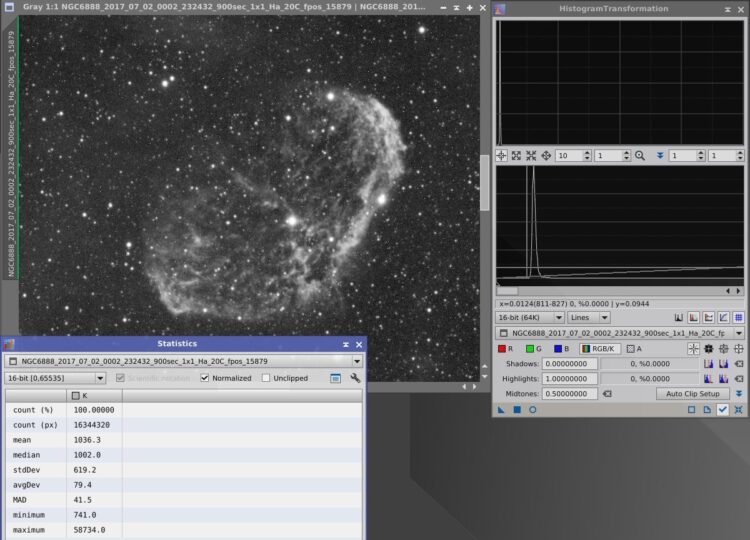This screenshot has height=540, width=750.
Task: Uncheck the Normalized checkbox
Action: (205, 378)
